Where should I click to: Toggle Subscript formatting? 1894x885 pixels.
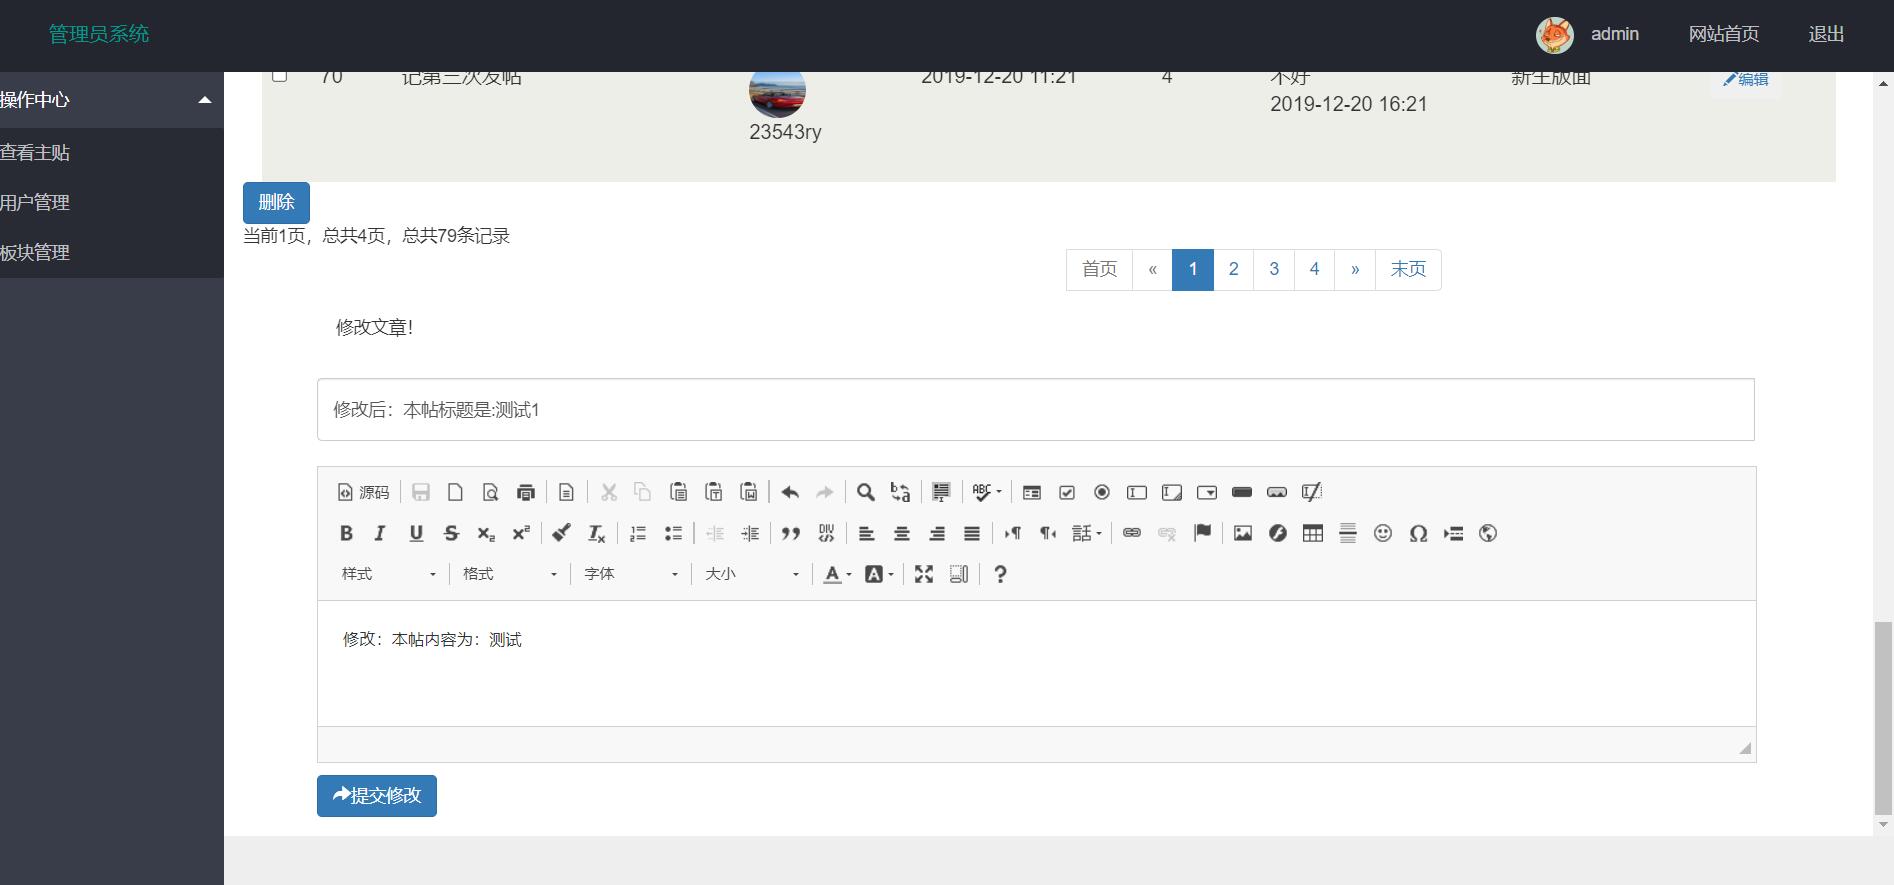point(486,533)
